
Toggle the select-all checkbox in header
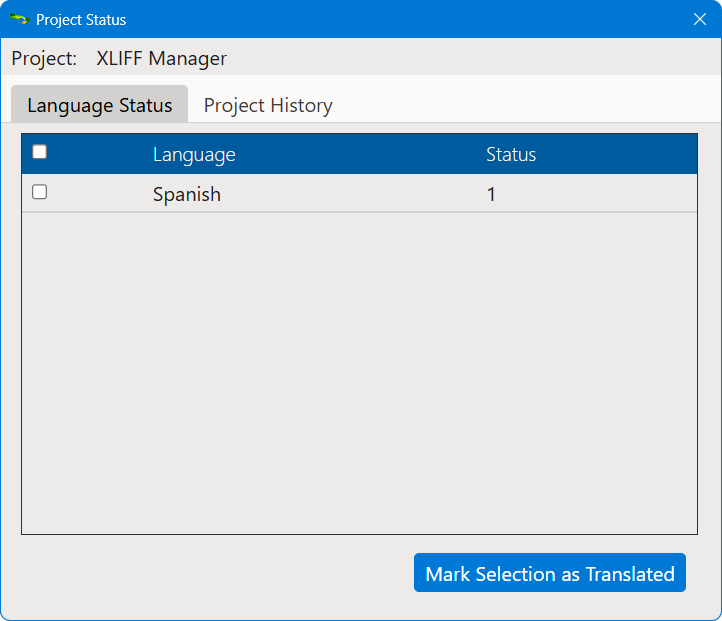point(40,152)
